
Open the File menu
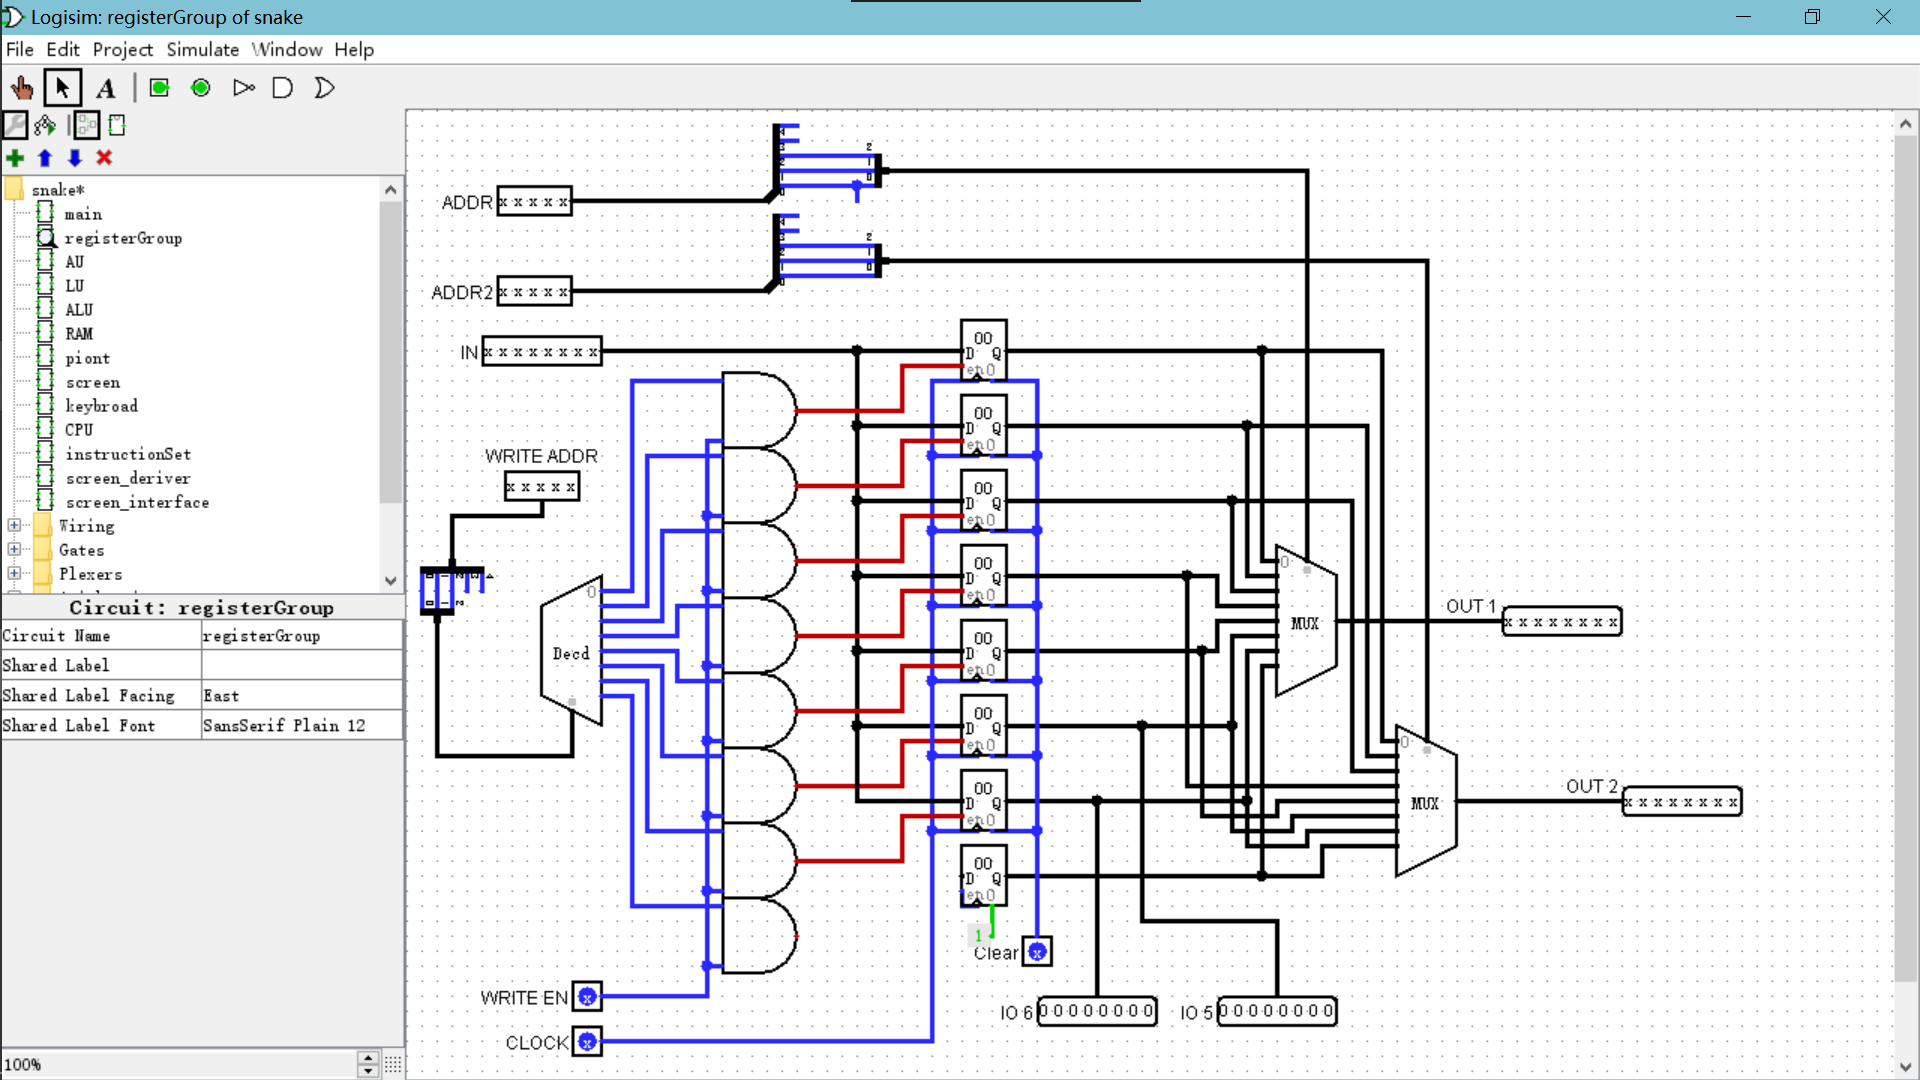coord(19,49)
